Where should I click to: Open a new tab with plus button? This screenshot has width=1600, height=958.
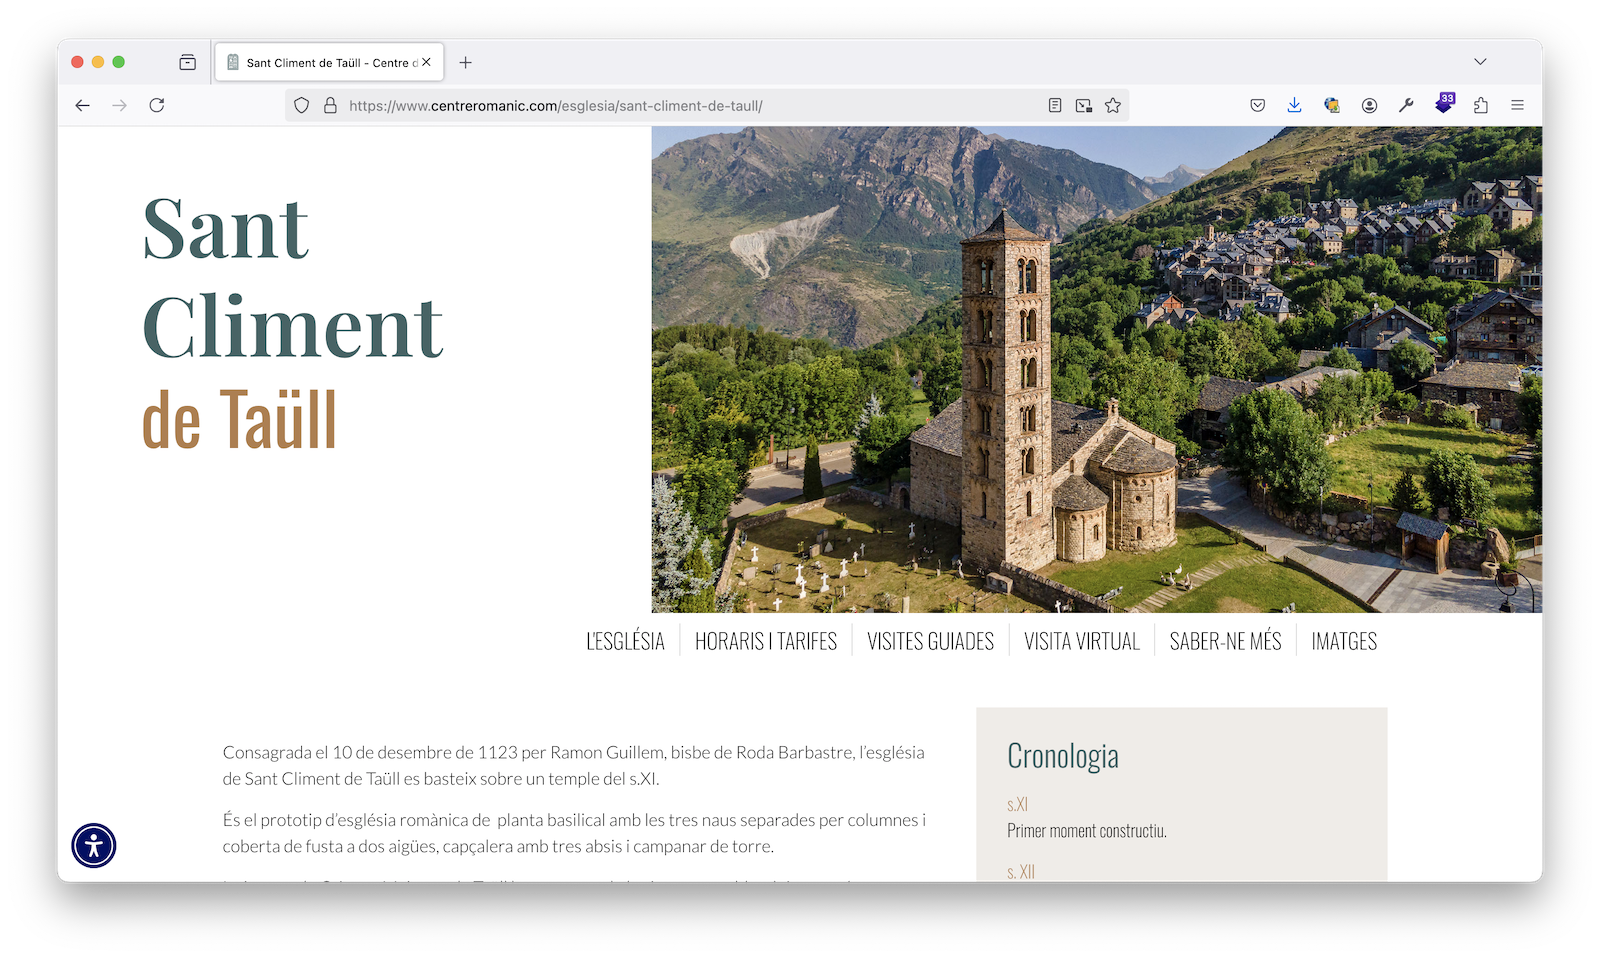tap(465, 62)
